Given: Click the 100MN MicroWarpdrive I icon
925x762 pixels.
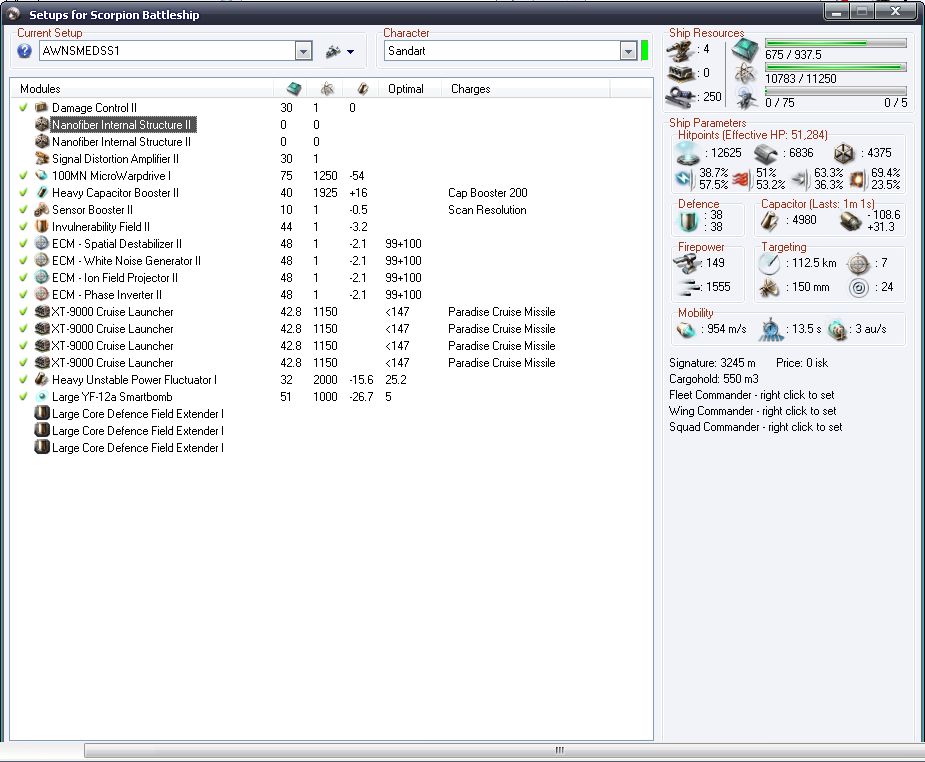Looking at the screenshot, I should [x=41, y=175].
